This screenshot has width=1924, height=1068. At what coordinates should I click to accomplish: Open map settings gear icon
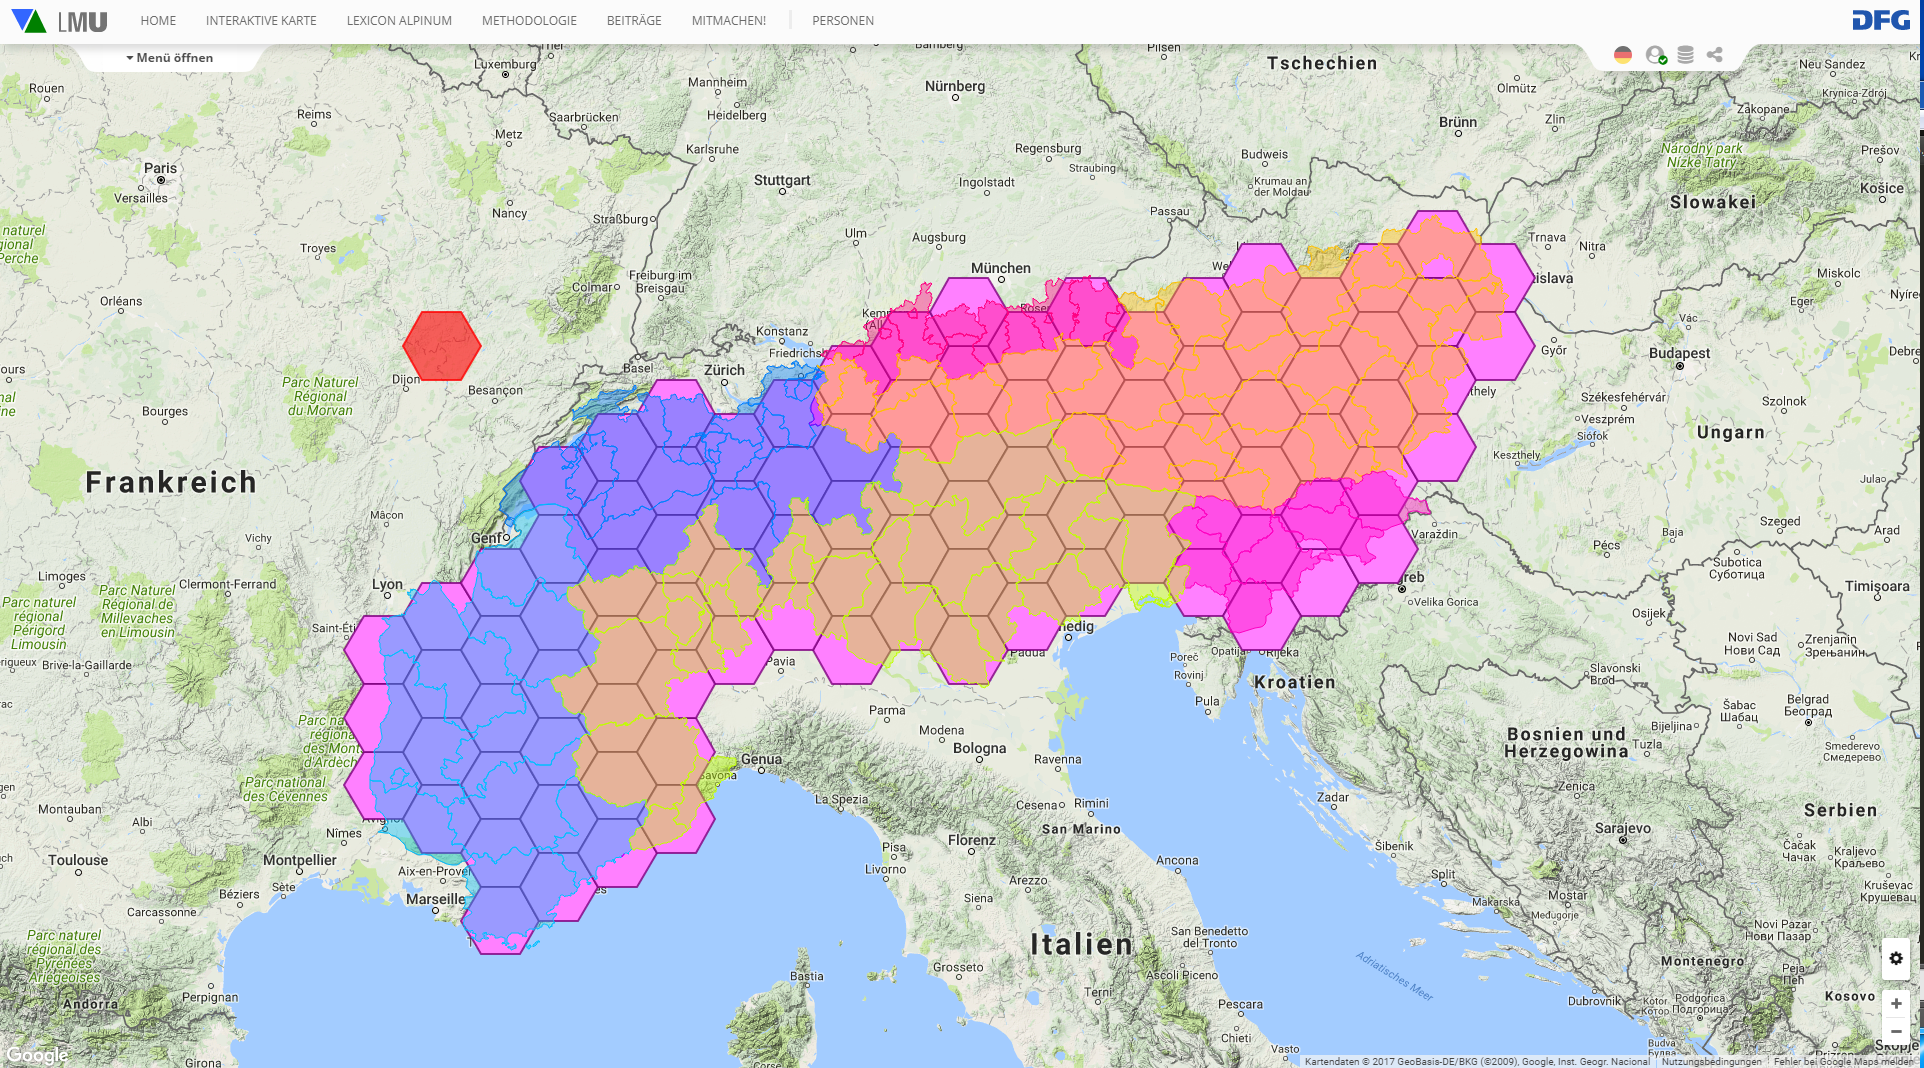(1896, 958)
